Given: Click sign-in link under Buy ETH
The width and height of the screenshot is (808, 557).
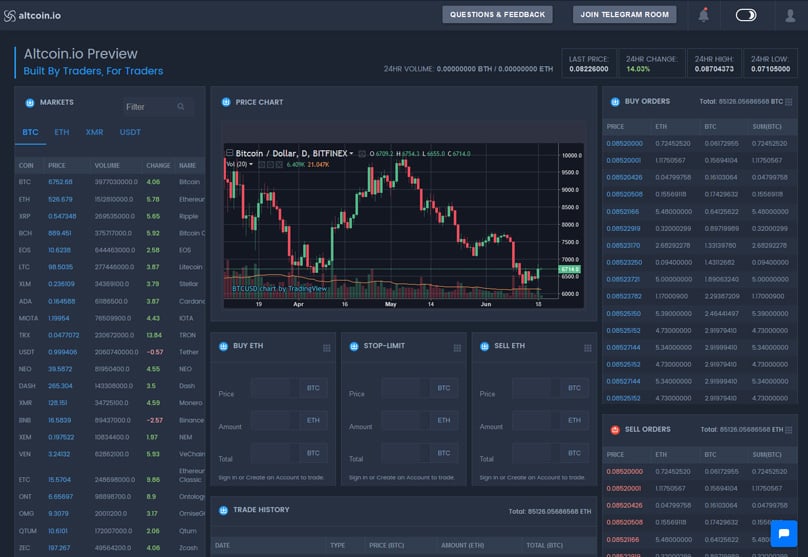Looking at the screenshot, I should [x=271, y=478].
